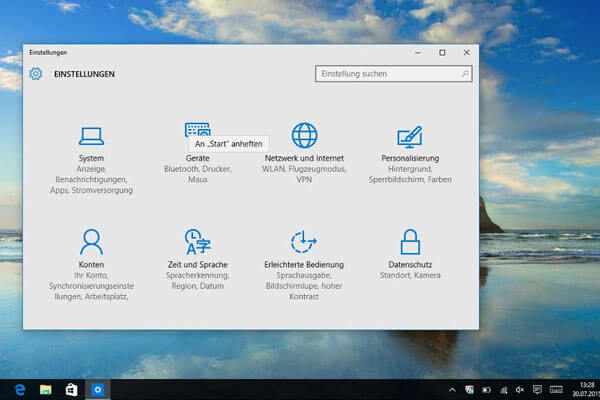600x400 pixels.
Task: Click the battery icon in system tray
Action: pyautogui.click(x=486, y=390)
